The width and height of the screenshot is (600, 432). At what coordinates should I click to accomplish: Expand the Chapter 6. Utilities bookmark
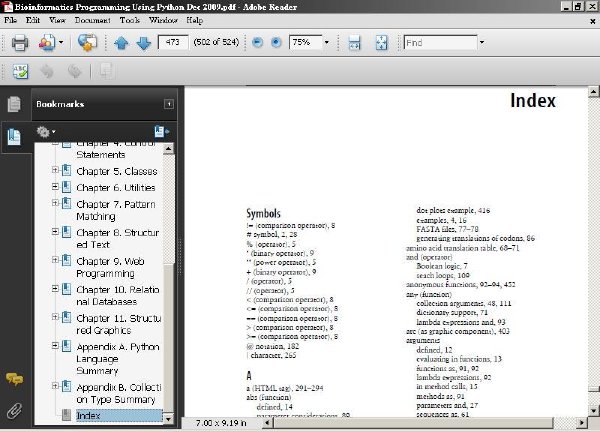coord(55,186)
